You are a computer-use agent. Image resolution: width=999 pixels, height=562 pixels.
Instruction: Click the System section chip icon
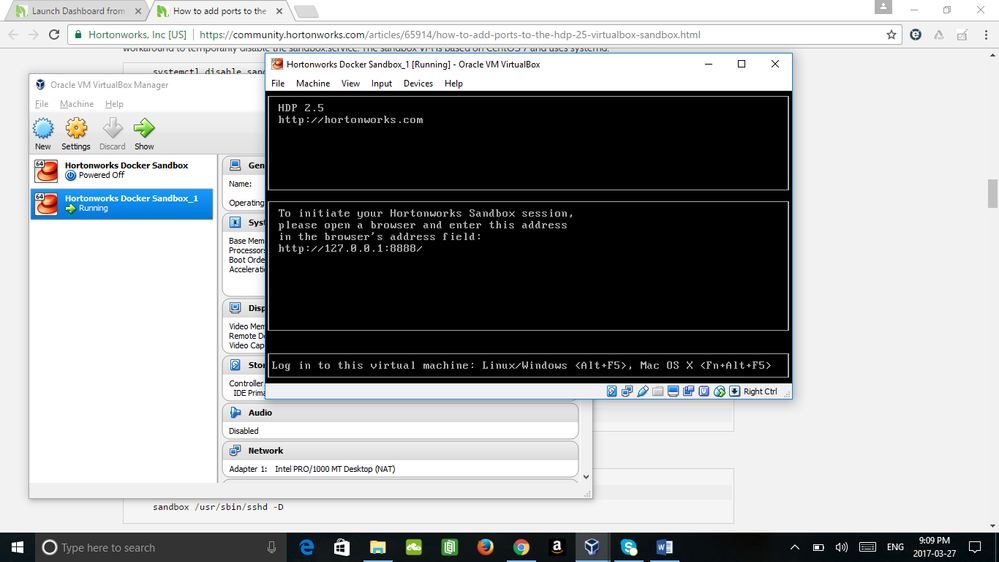[x=235, y=222]
